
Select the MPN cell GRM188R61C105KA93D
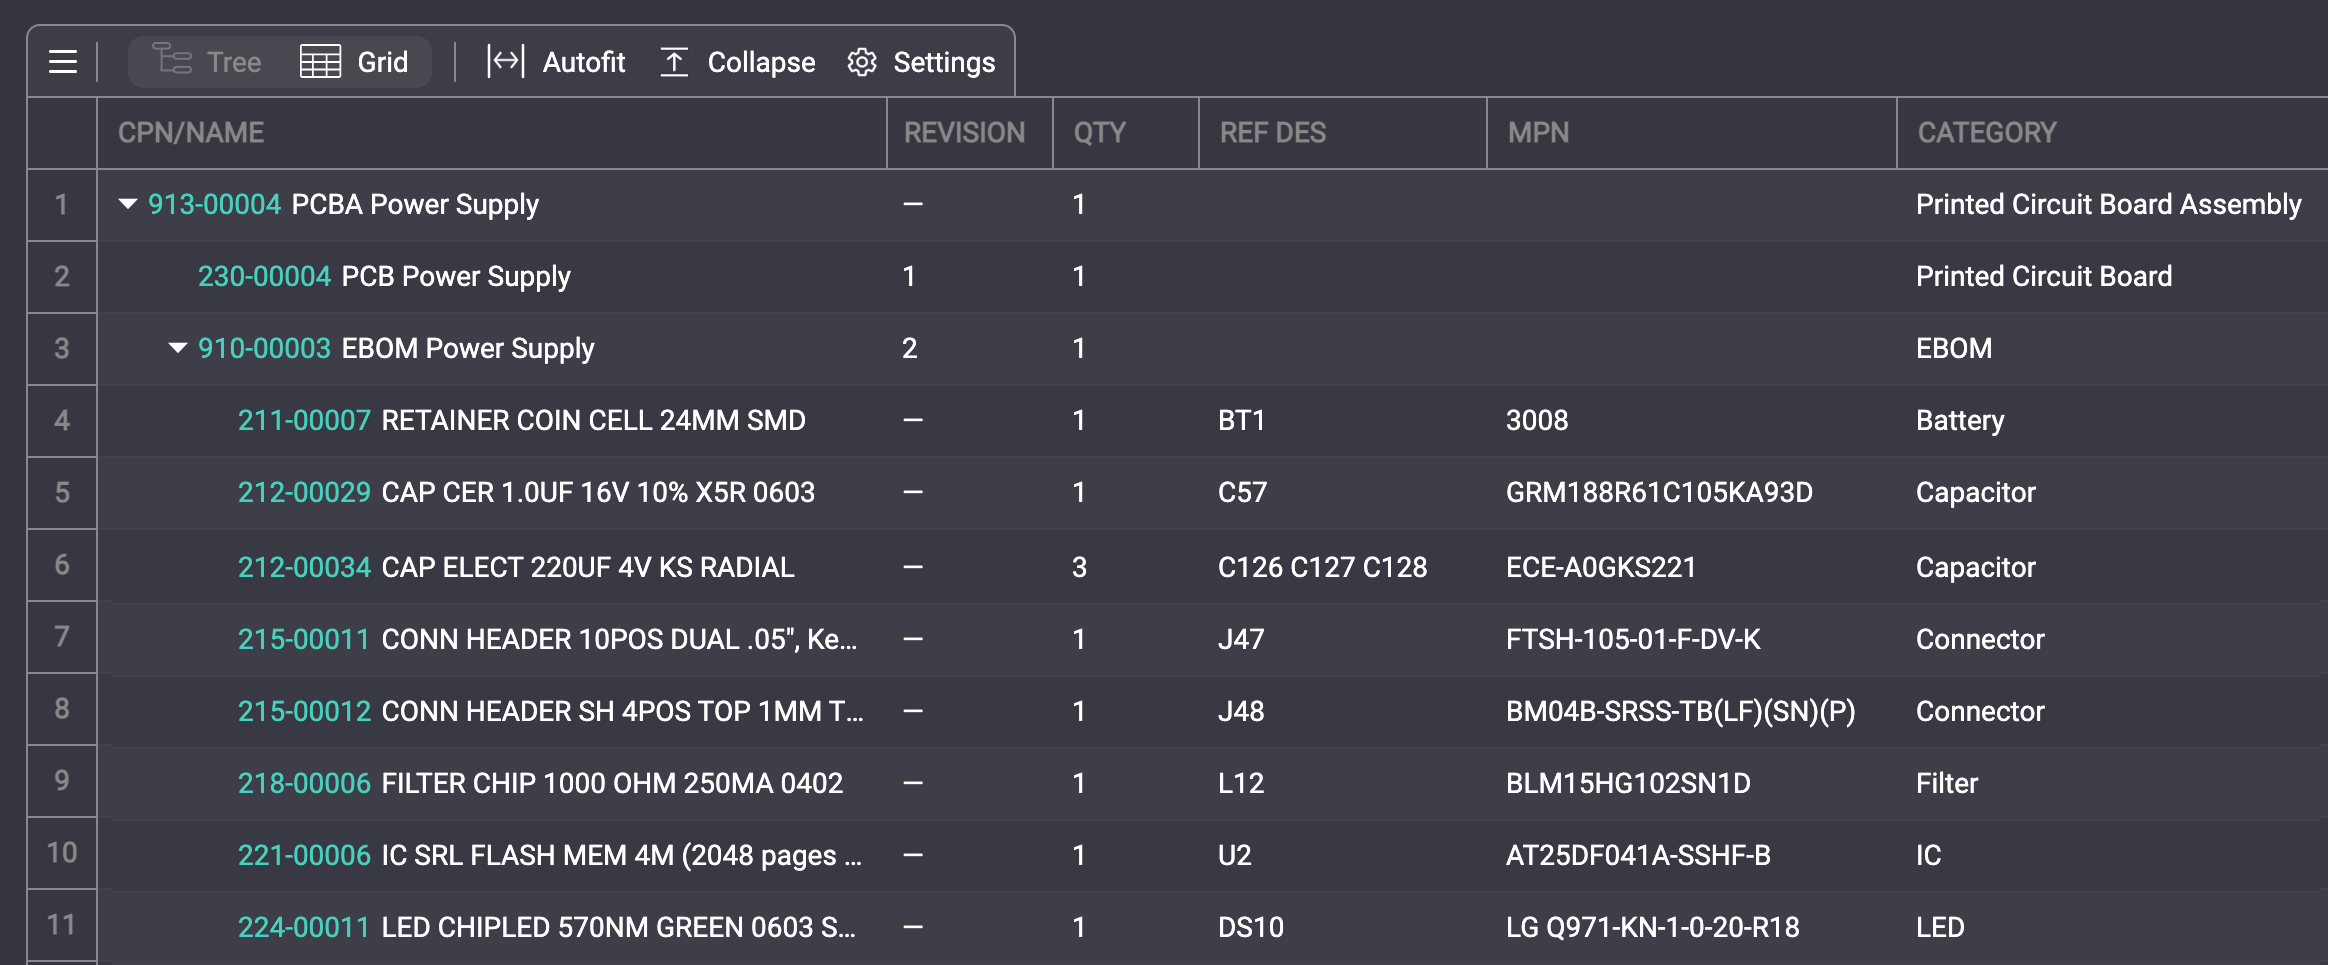point(1658,492)
